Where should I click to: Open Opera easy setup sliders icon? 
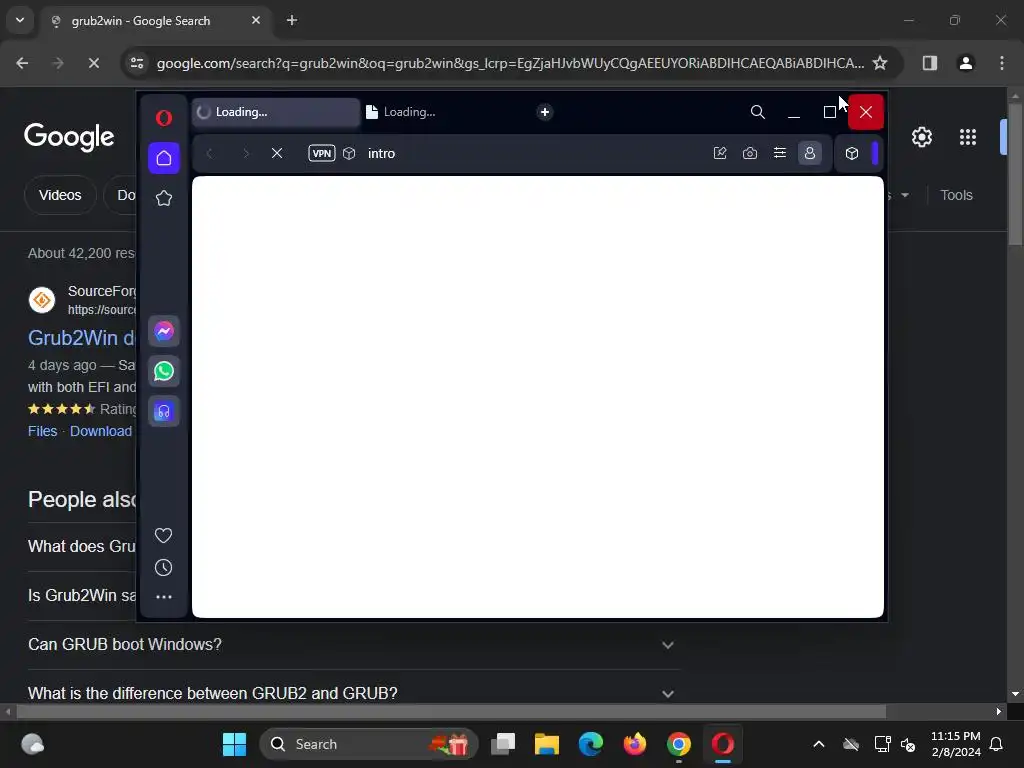coord(780,153)
